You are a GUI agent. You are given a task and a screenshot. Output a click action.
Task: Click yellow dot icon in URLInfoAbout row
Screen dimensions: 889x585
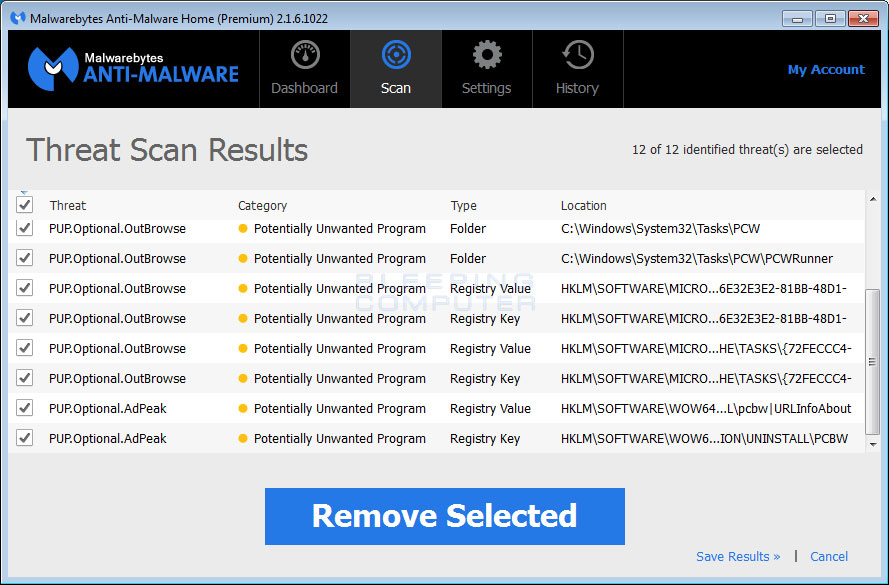point(243,408)
